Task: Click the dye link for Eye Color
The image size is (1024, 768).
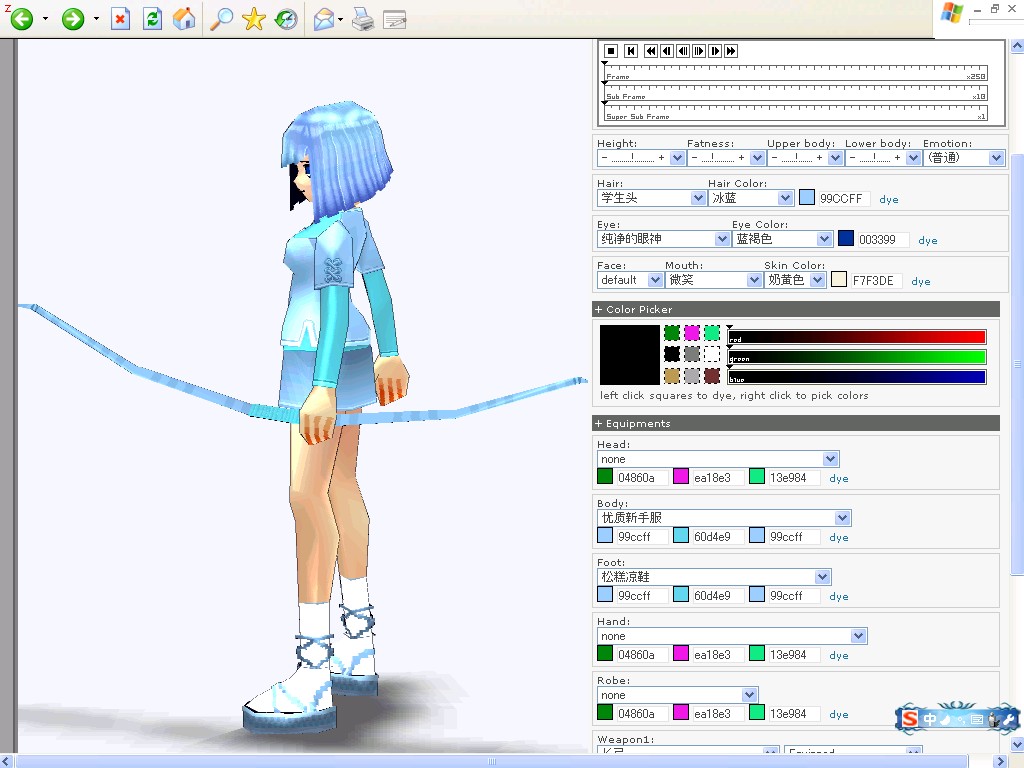Action: 927,240
